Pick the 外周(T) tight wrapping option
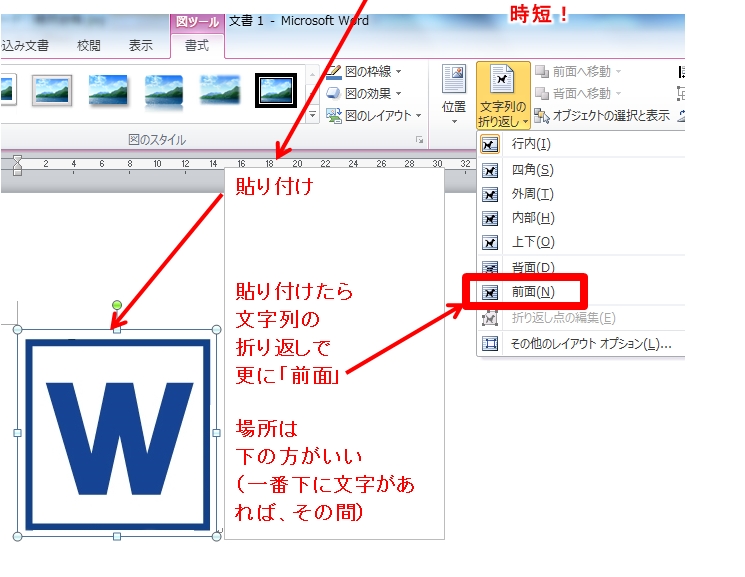 coord(532,194)
